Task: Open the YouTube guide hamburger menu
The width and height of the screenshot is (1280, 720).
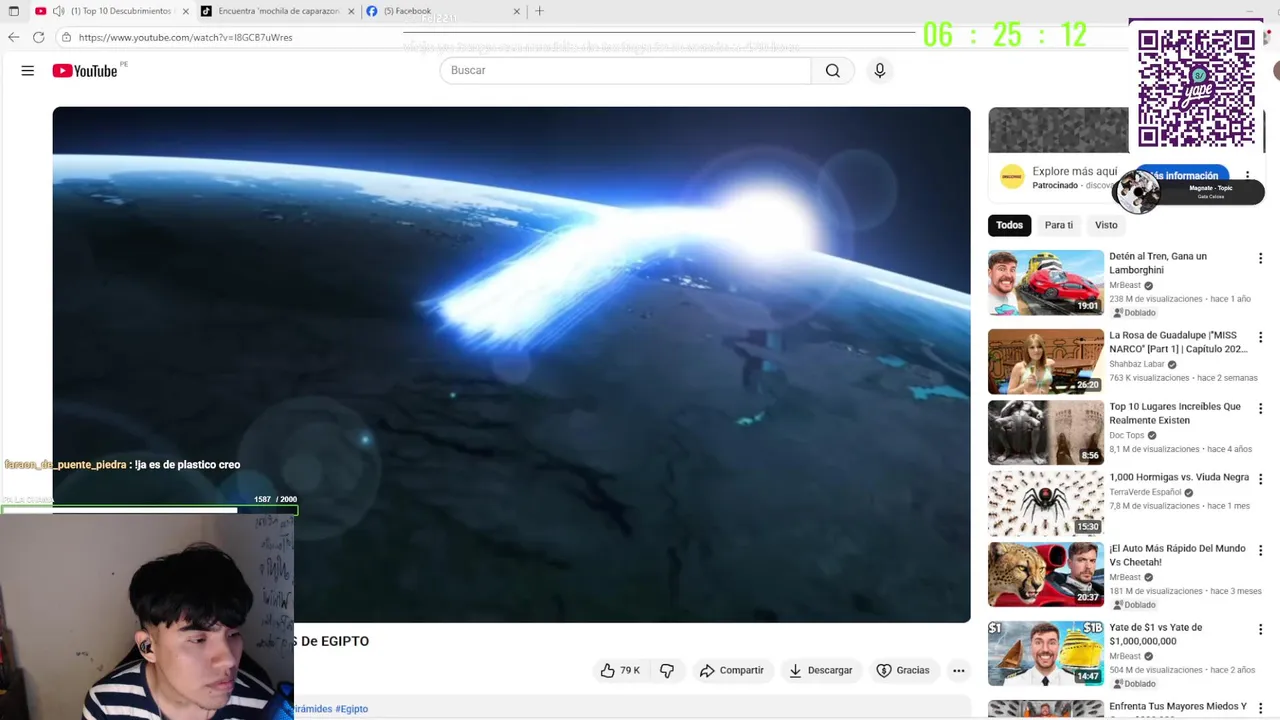Action: [x=28, y=70]
